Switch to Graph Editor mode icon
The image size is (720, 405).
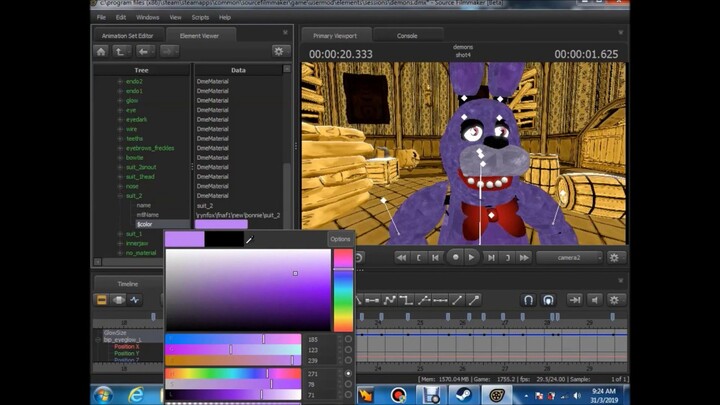[x=135, y=300]
